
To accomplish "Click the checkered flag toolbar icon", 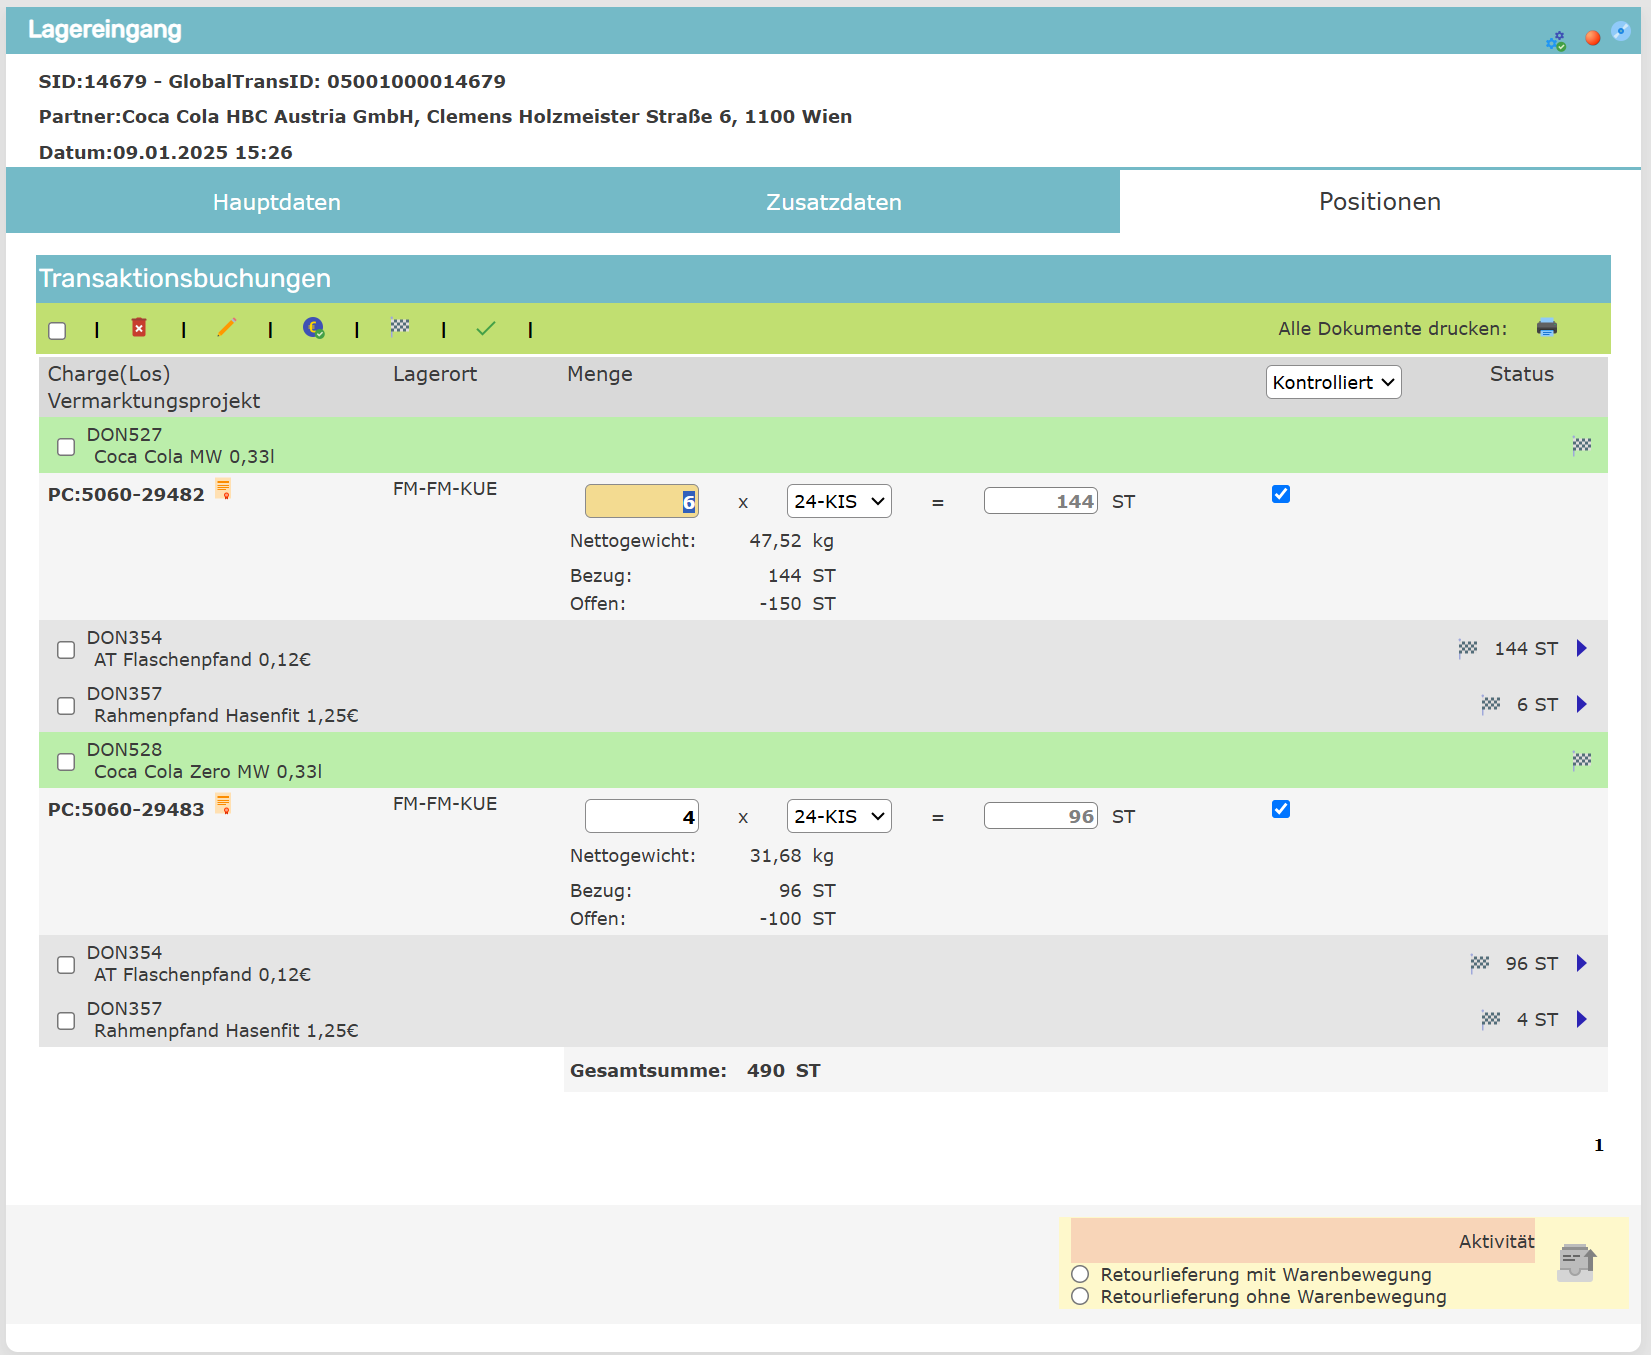I will (400, 327).
